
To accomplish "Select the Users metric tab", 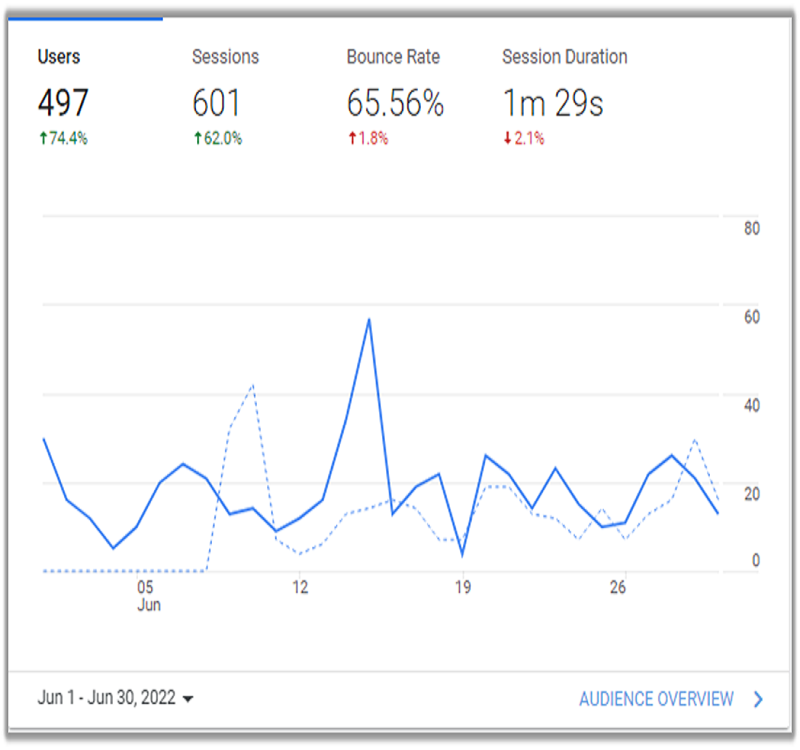I will [59, 57].
